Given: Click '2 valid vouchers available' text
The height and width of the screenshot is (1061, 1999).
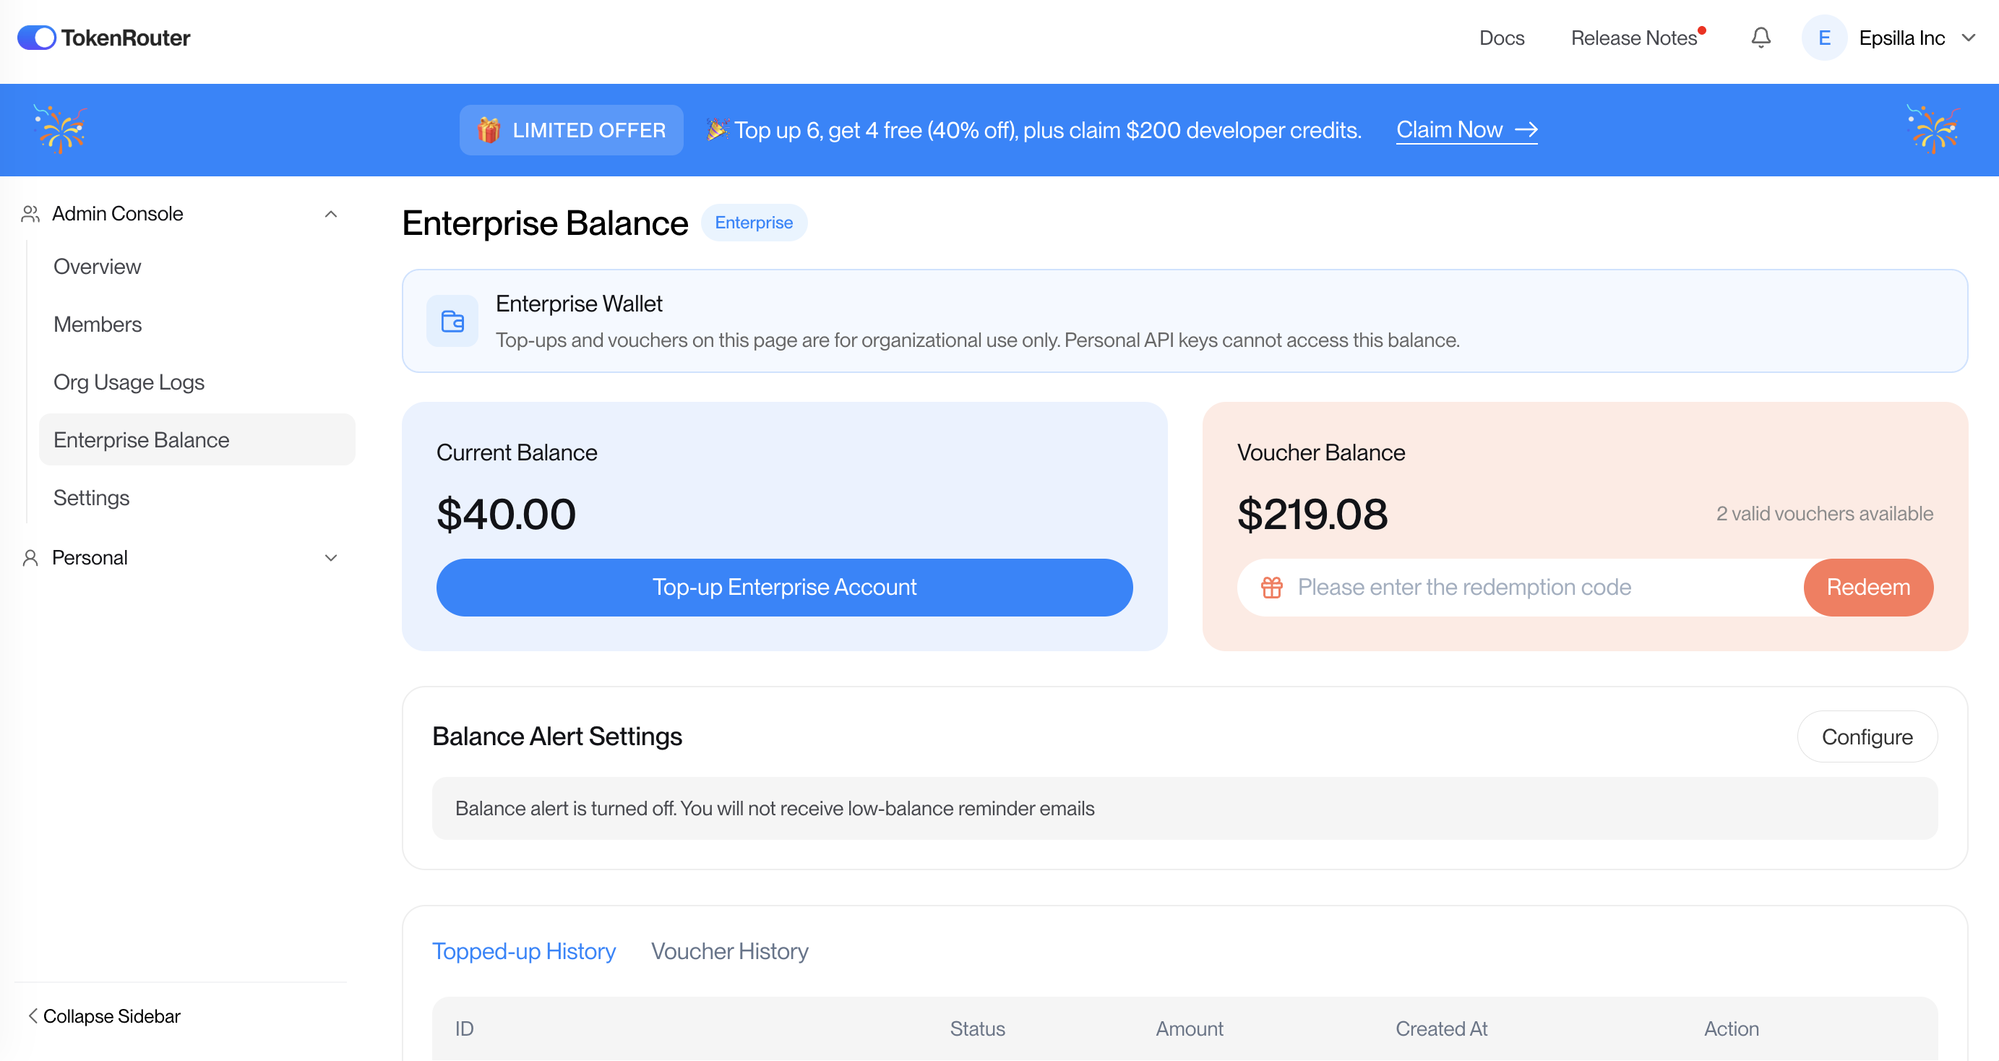Looking at the screenshot, I should [x=1825, y=514].
